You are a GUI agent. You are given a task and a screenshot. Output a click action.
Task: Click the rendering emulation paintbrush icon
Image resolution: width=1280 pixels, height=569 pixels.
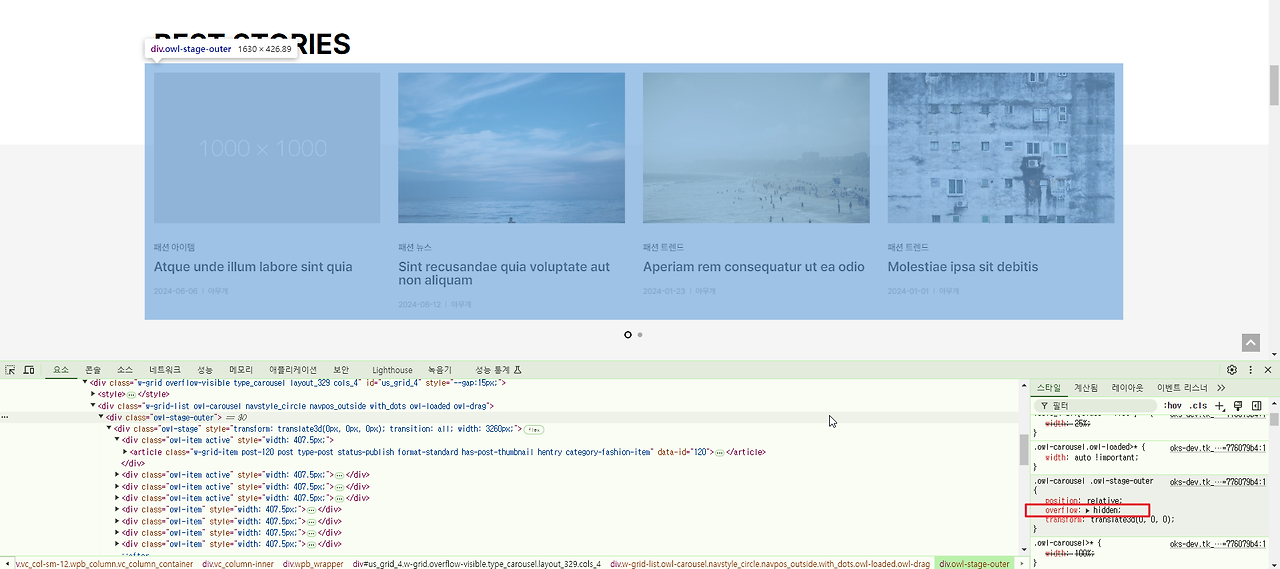1237,406
